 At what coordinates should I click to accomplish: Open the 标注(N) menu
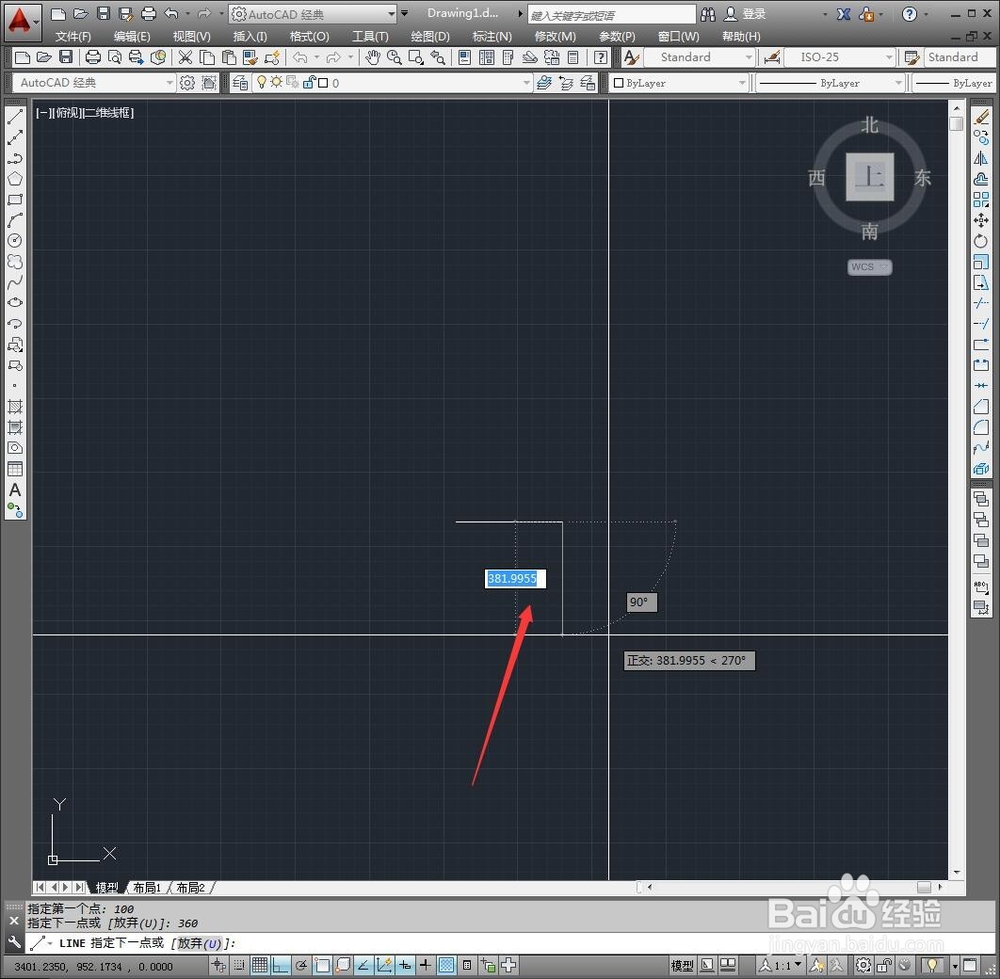(492, 36)
